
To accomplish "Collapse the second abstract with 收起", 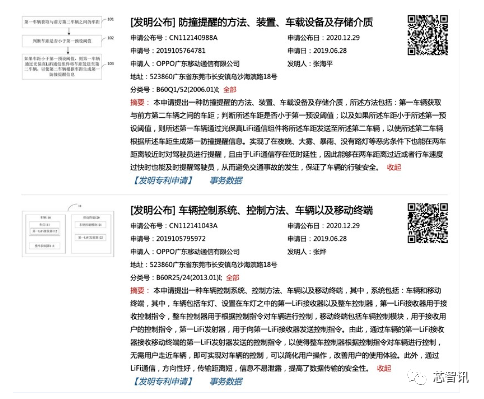I will (384, 368).
